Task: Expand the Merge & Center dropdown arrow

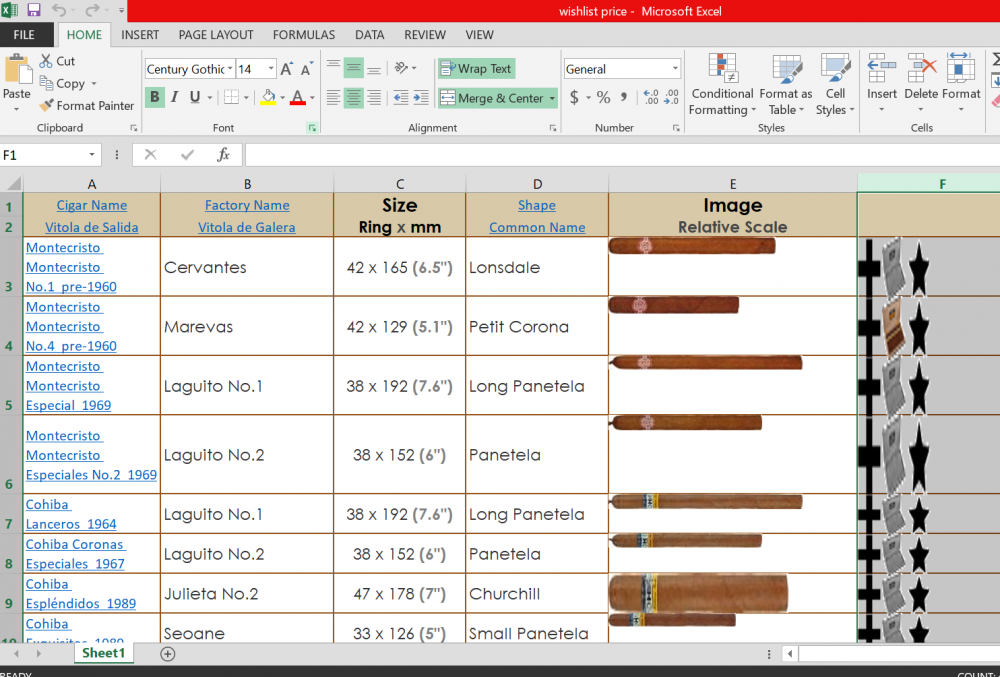Action: click(552, 98)
